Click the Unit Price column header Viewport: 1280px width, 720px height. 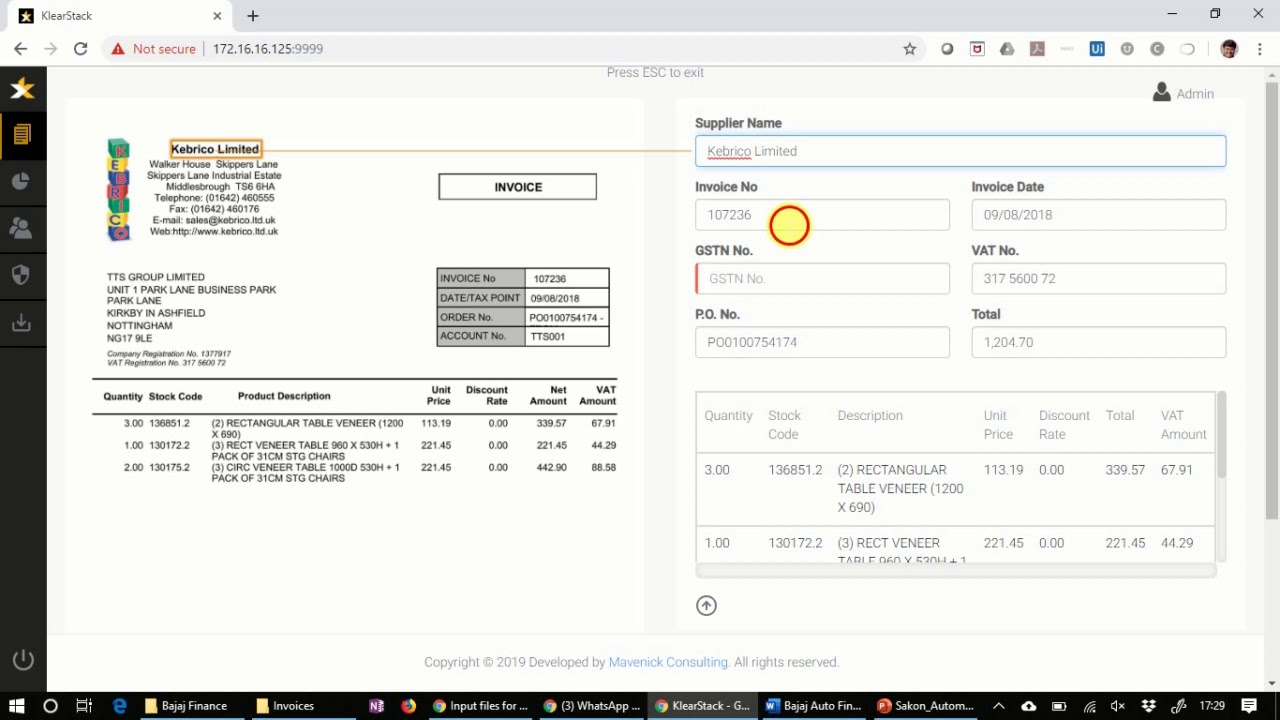[x=998, y=425]
